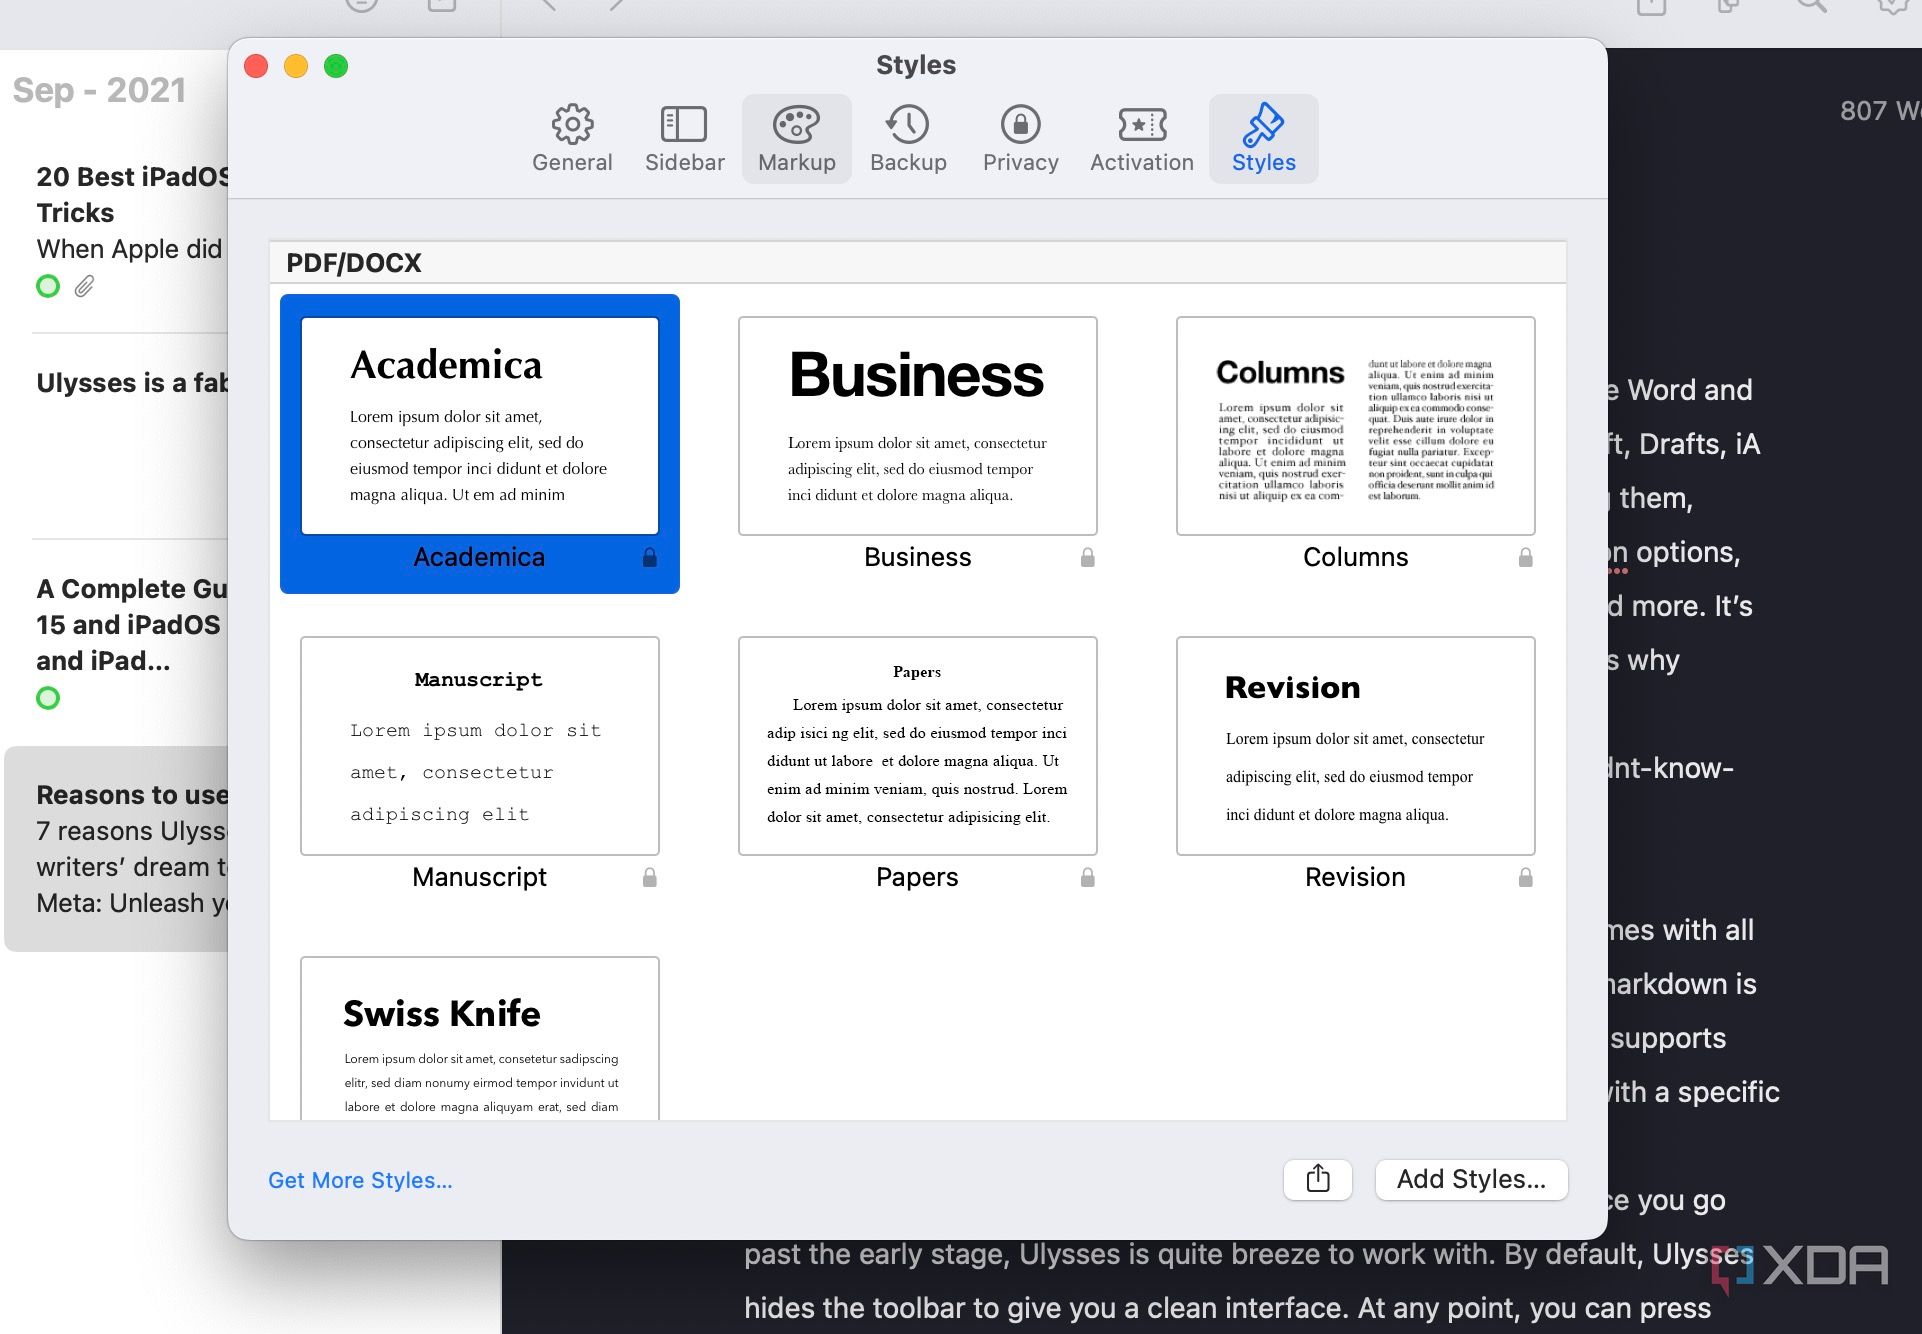Select the Revision style thumbnail
The width and height of the screenshot is (1922, 1334).
tap(1355, 746)
